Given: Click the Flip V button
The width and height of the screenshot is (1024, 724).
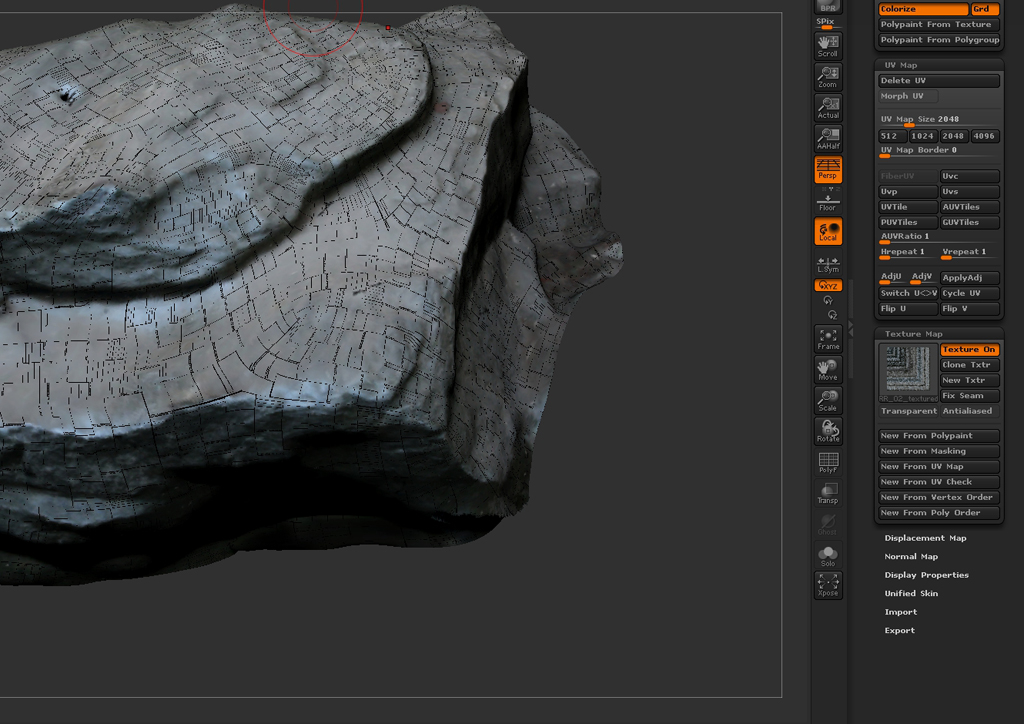Looking at the screenshot, I should pos(969,309).
